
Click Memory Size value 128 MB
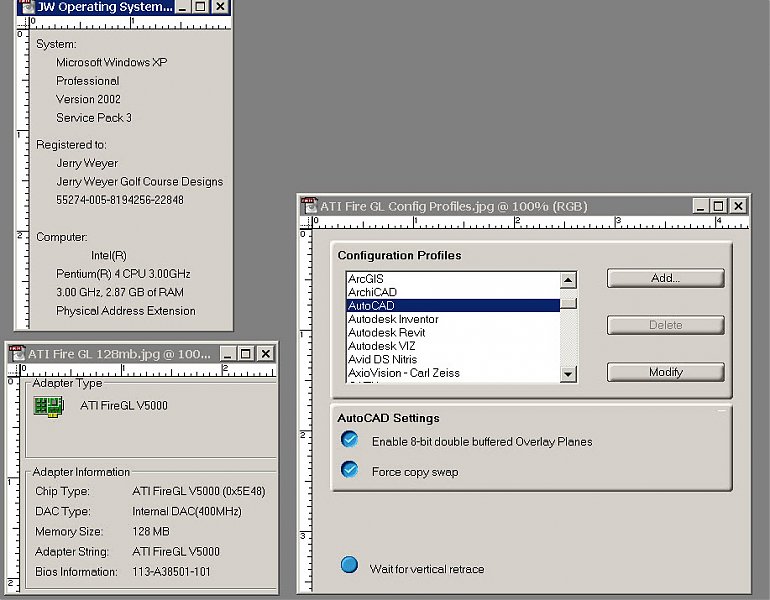(151, 532)
